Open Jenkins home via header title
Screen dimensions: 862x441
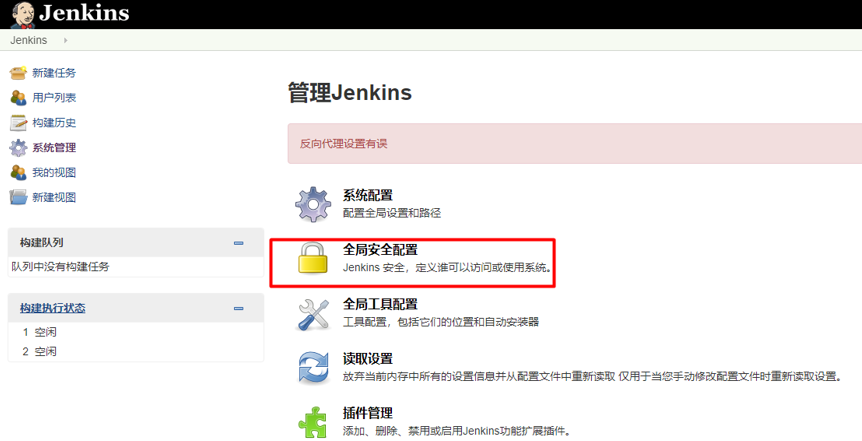pyautogui.click(x=84, y=13)
